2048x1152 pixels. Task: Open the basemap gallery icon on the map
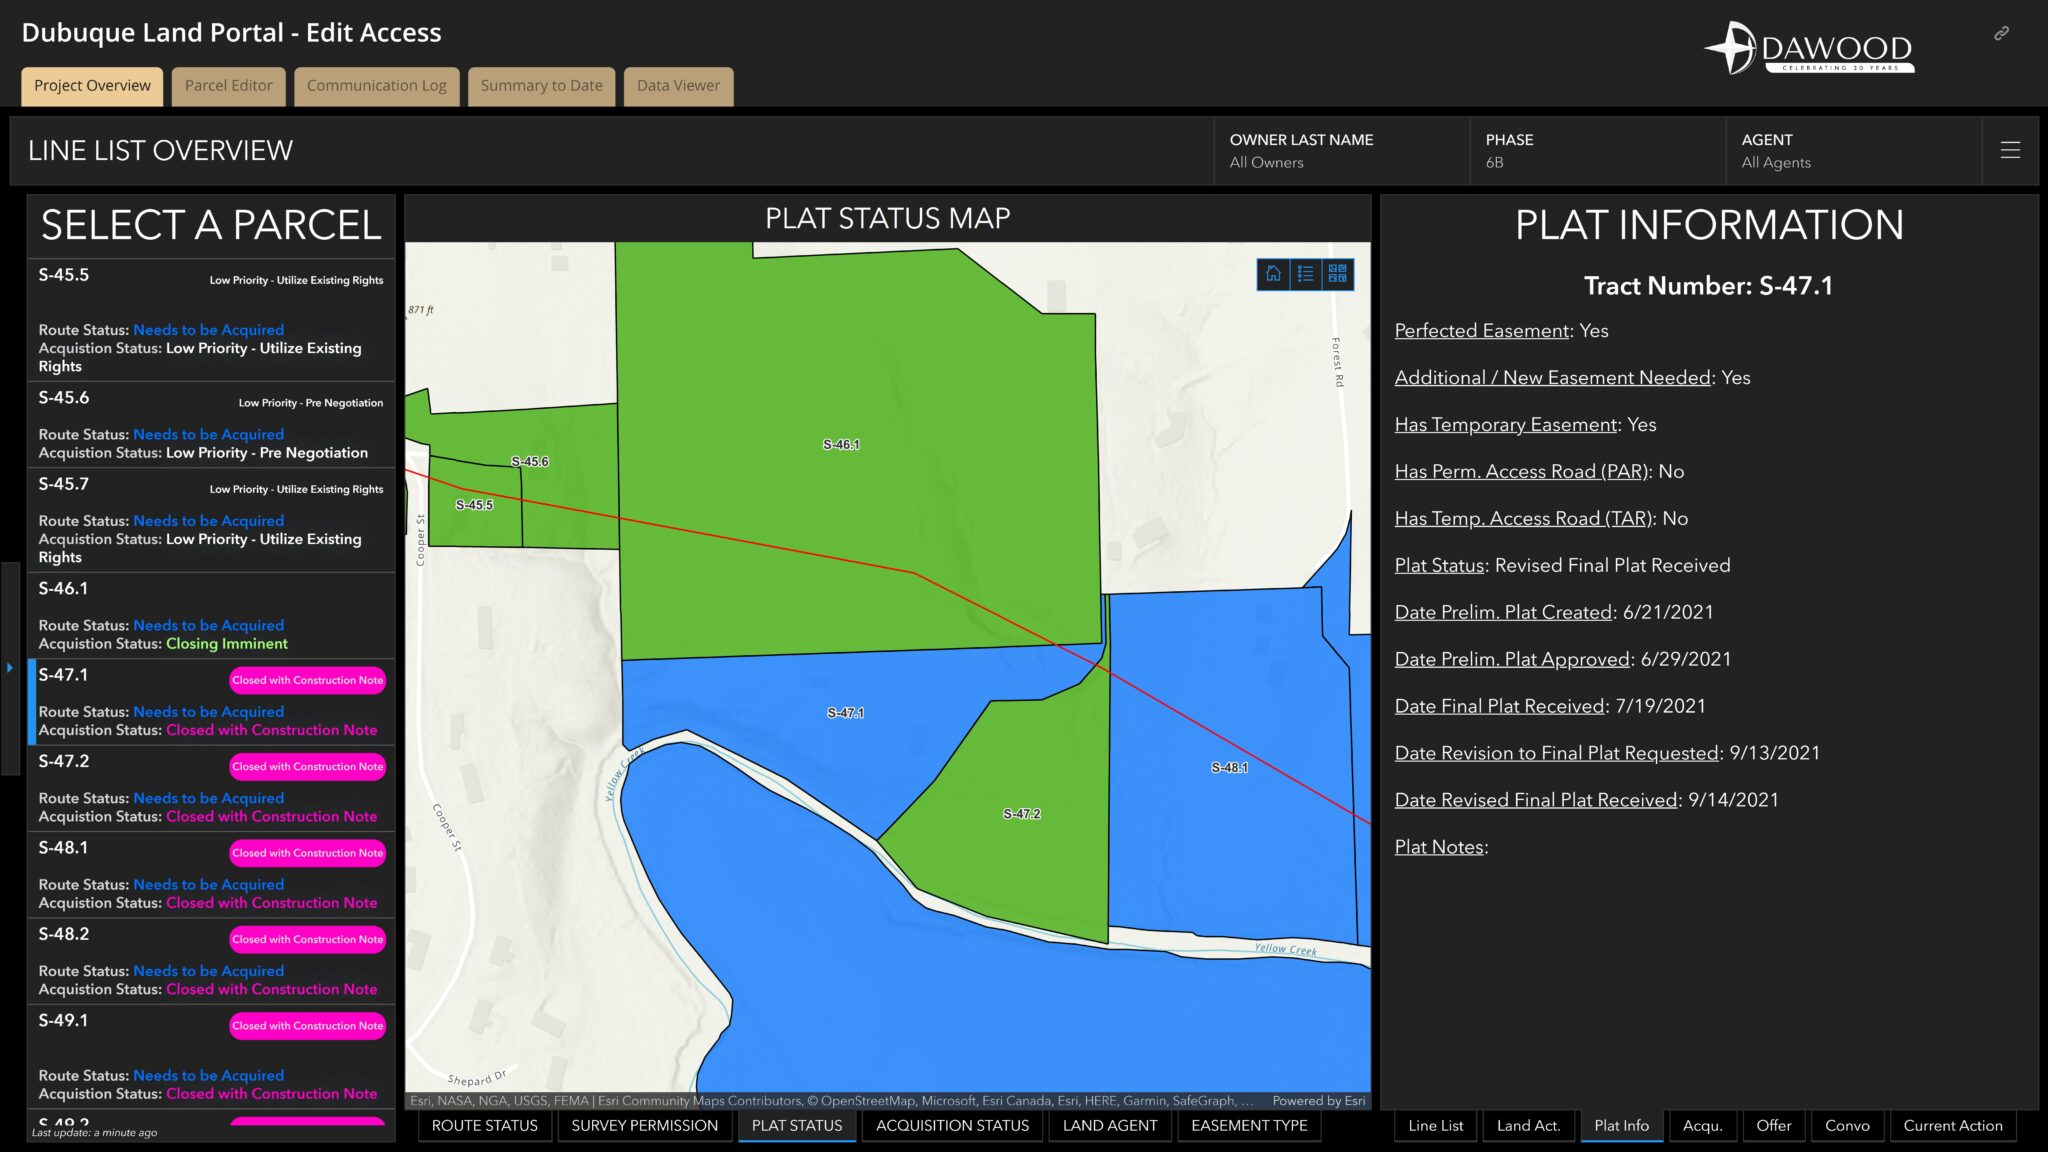1338,275
